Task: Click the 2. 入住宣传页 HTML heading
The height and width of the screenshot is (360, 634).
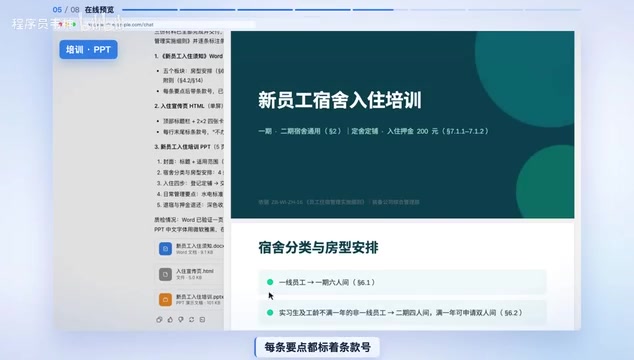Action: tap(189, 106)
